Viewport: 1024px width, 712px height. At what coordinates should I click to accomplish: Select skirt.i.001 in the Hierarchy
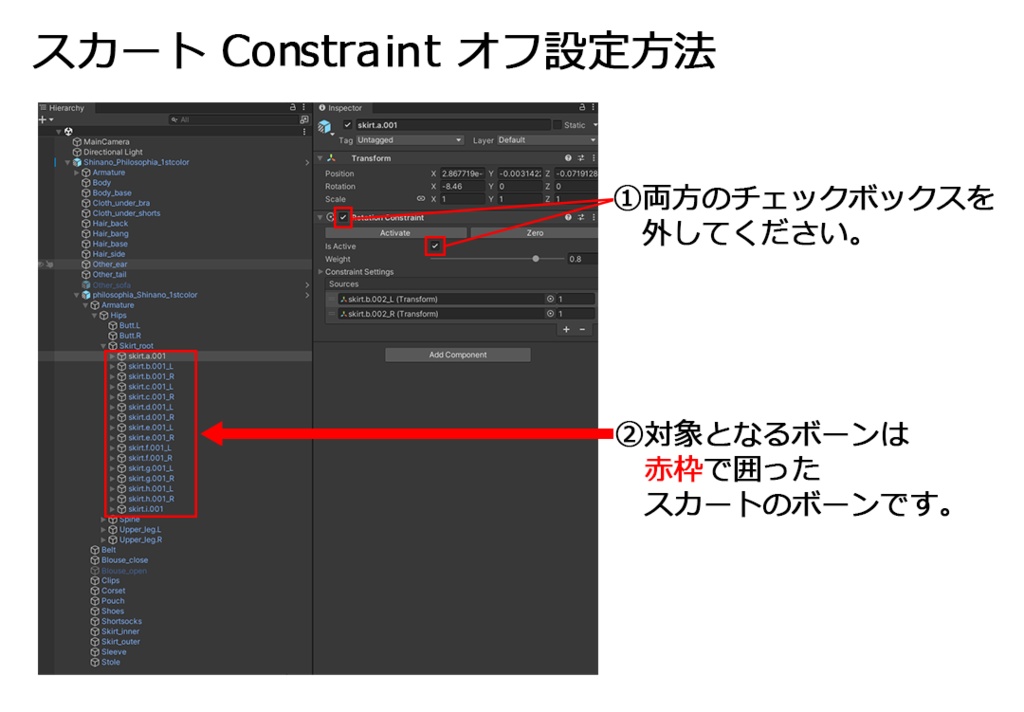point(146,510)
